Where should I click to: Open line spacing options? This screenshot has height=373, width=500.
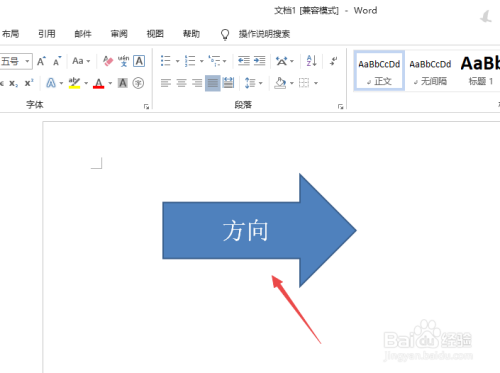(x=250, y=83)
